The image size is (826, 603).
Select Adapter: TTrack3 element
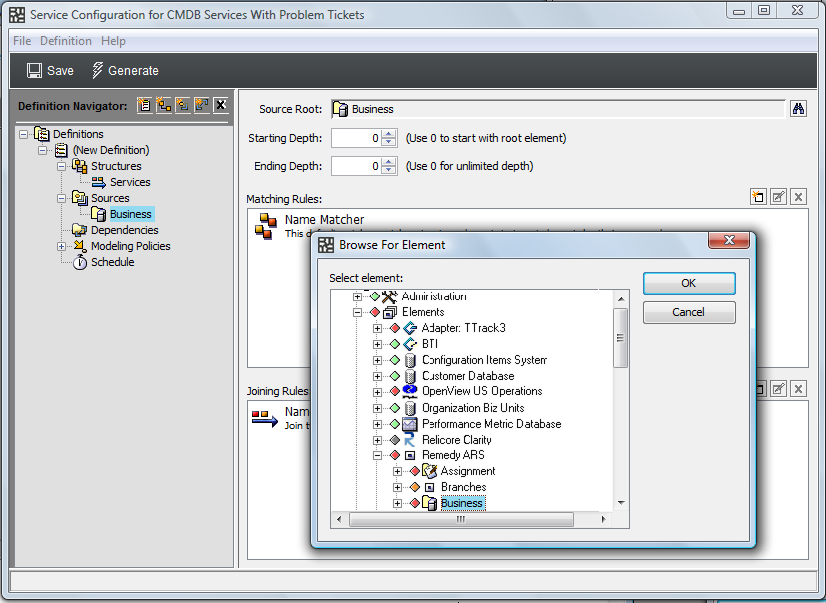pyautogui.click(x=464, y=328)
